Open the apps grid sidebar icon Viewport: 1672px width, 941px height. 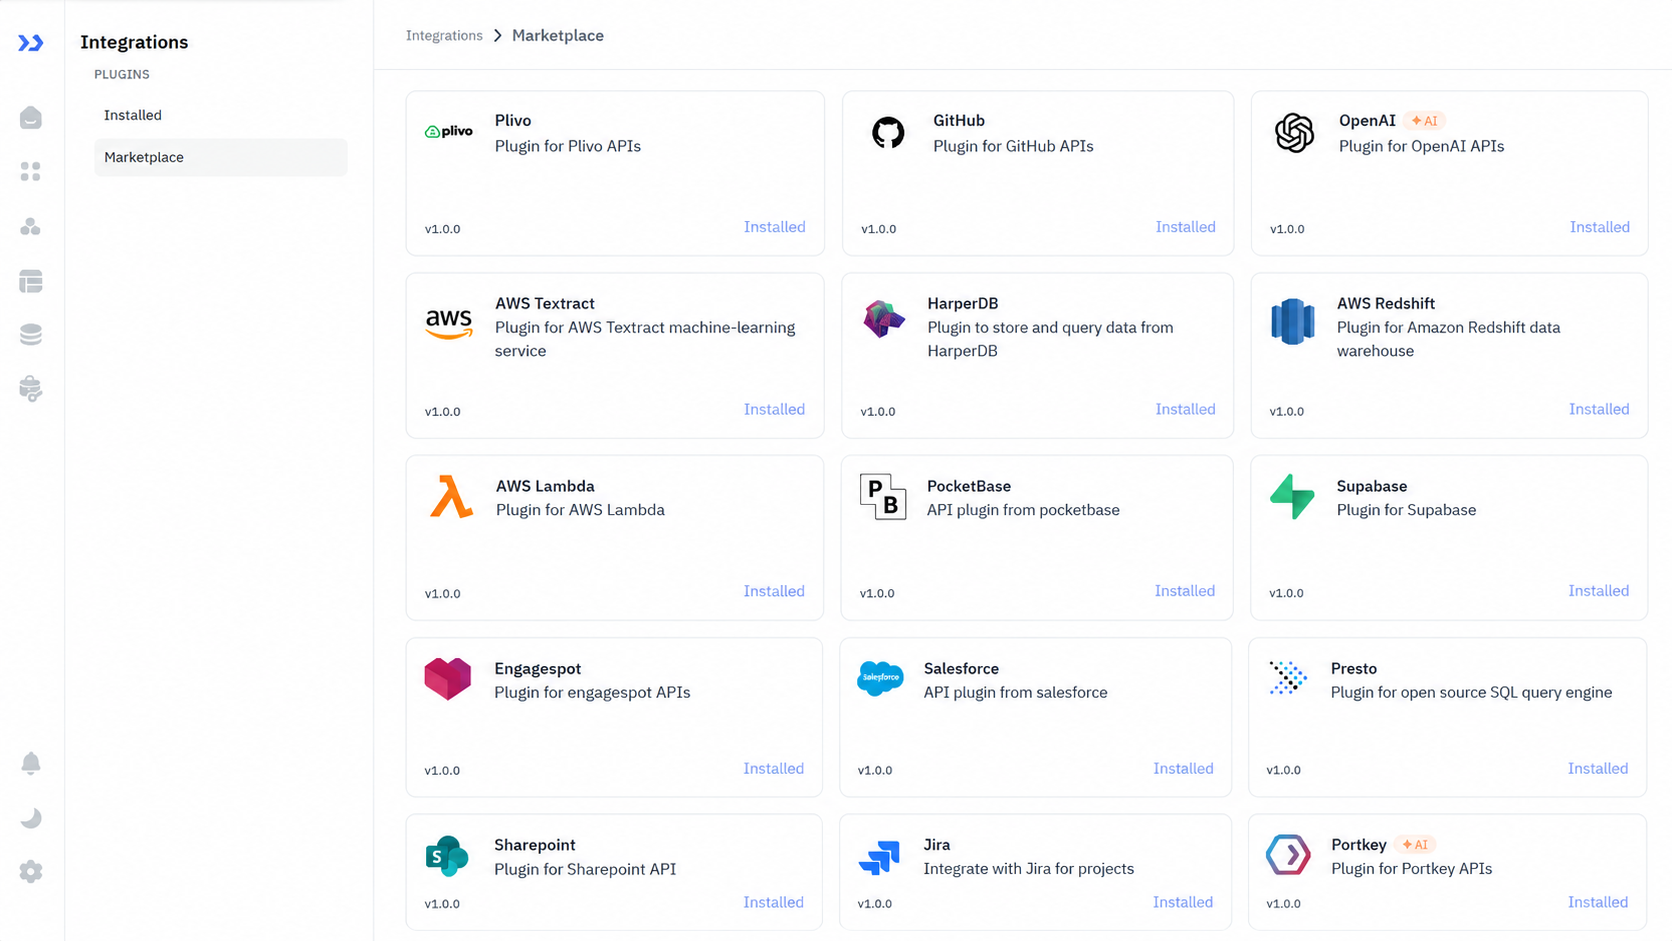point(31,172)
